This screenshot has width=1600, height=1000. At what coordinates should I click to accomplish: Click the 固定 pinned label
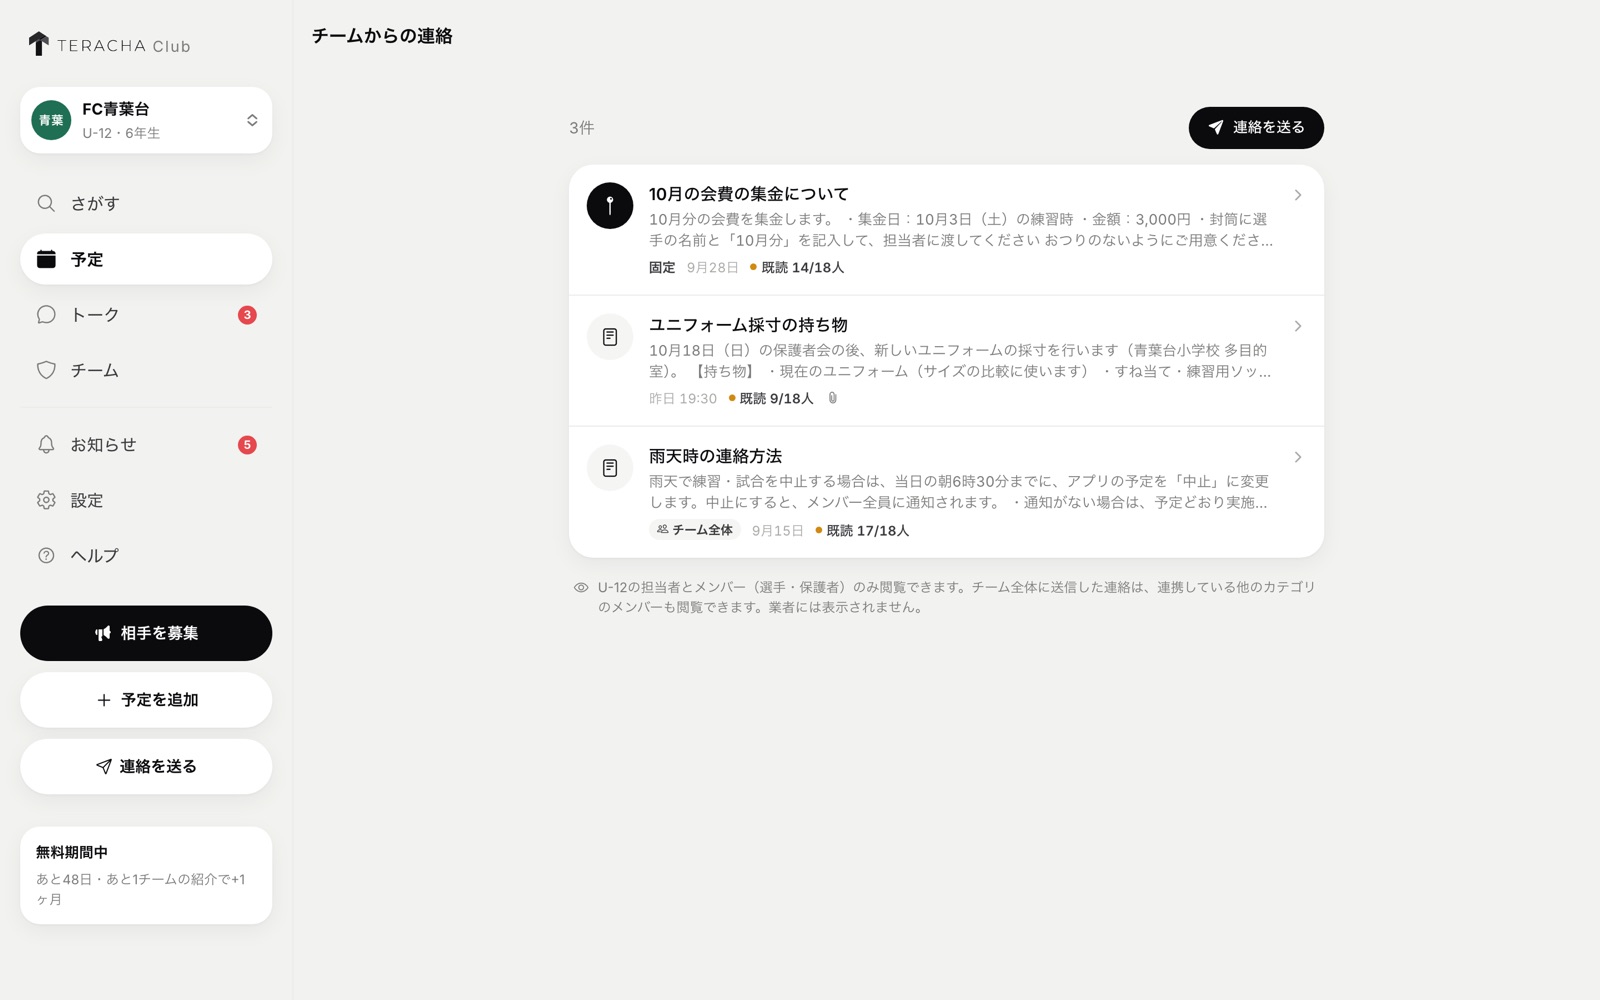tap(662, 268)
